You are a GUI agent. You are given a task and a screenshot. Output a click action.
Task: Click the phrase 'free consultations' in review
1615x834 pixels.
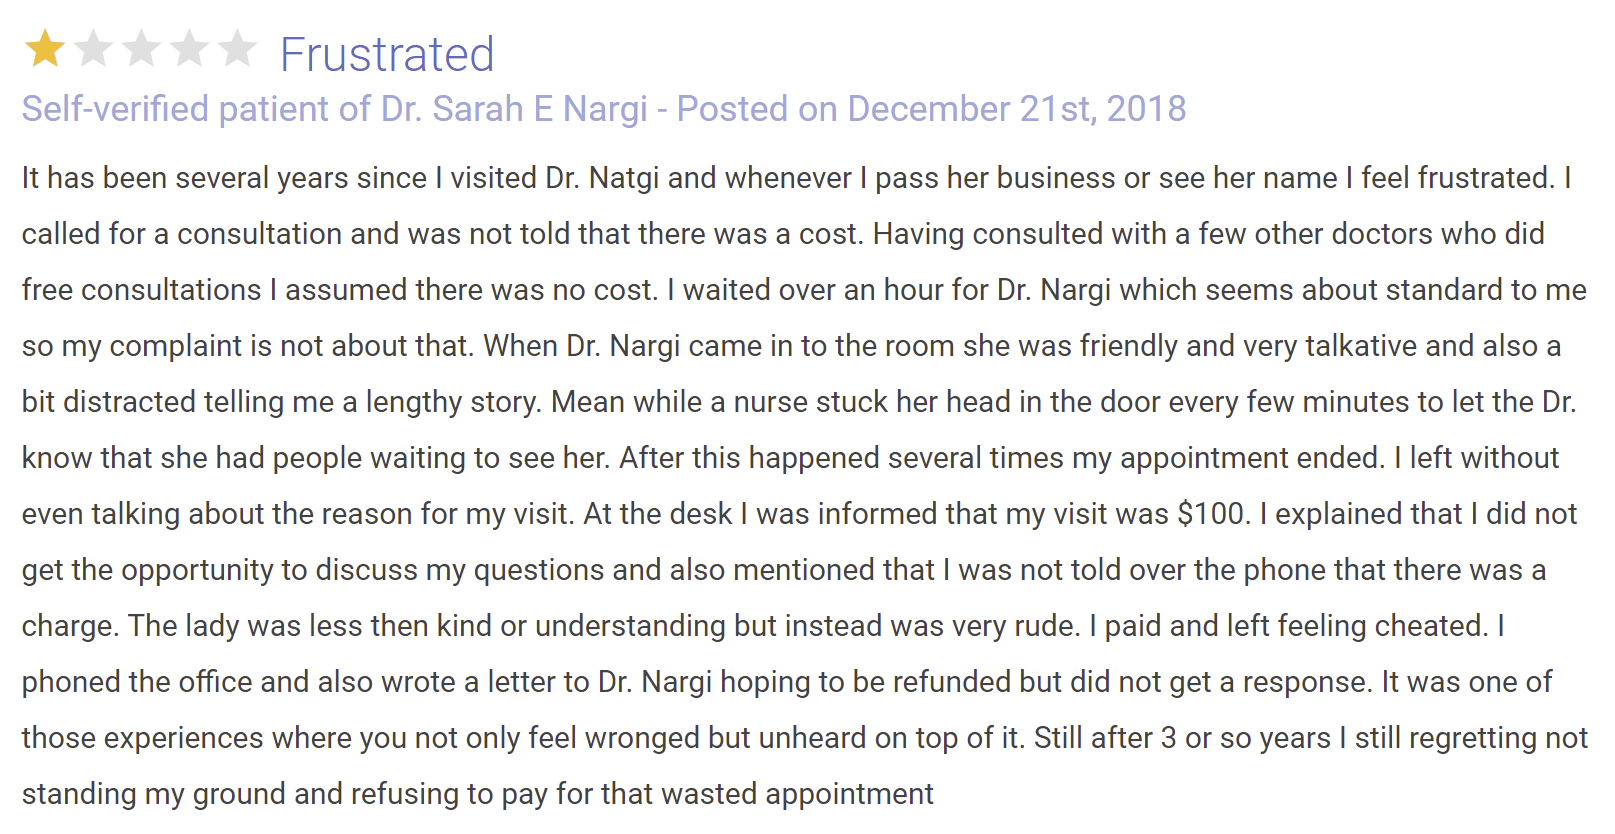[141, 290]
